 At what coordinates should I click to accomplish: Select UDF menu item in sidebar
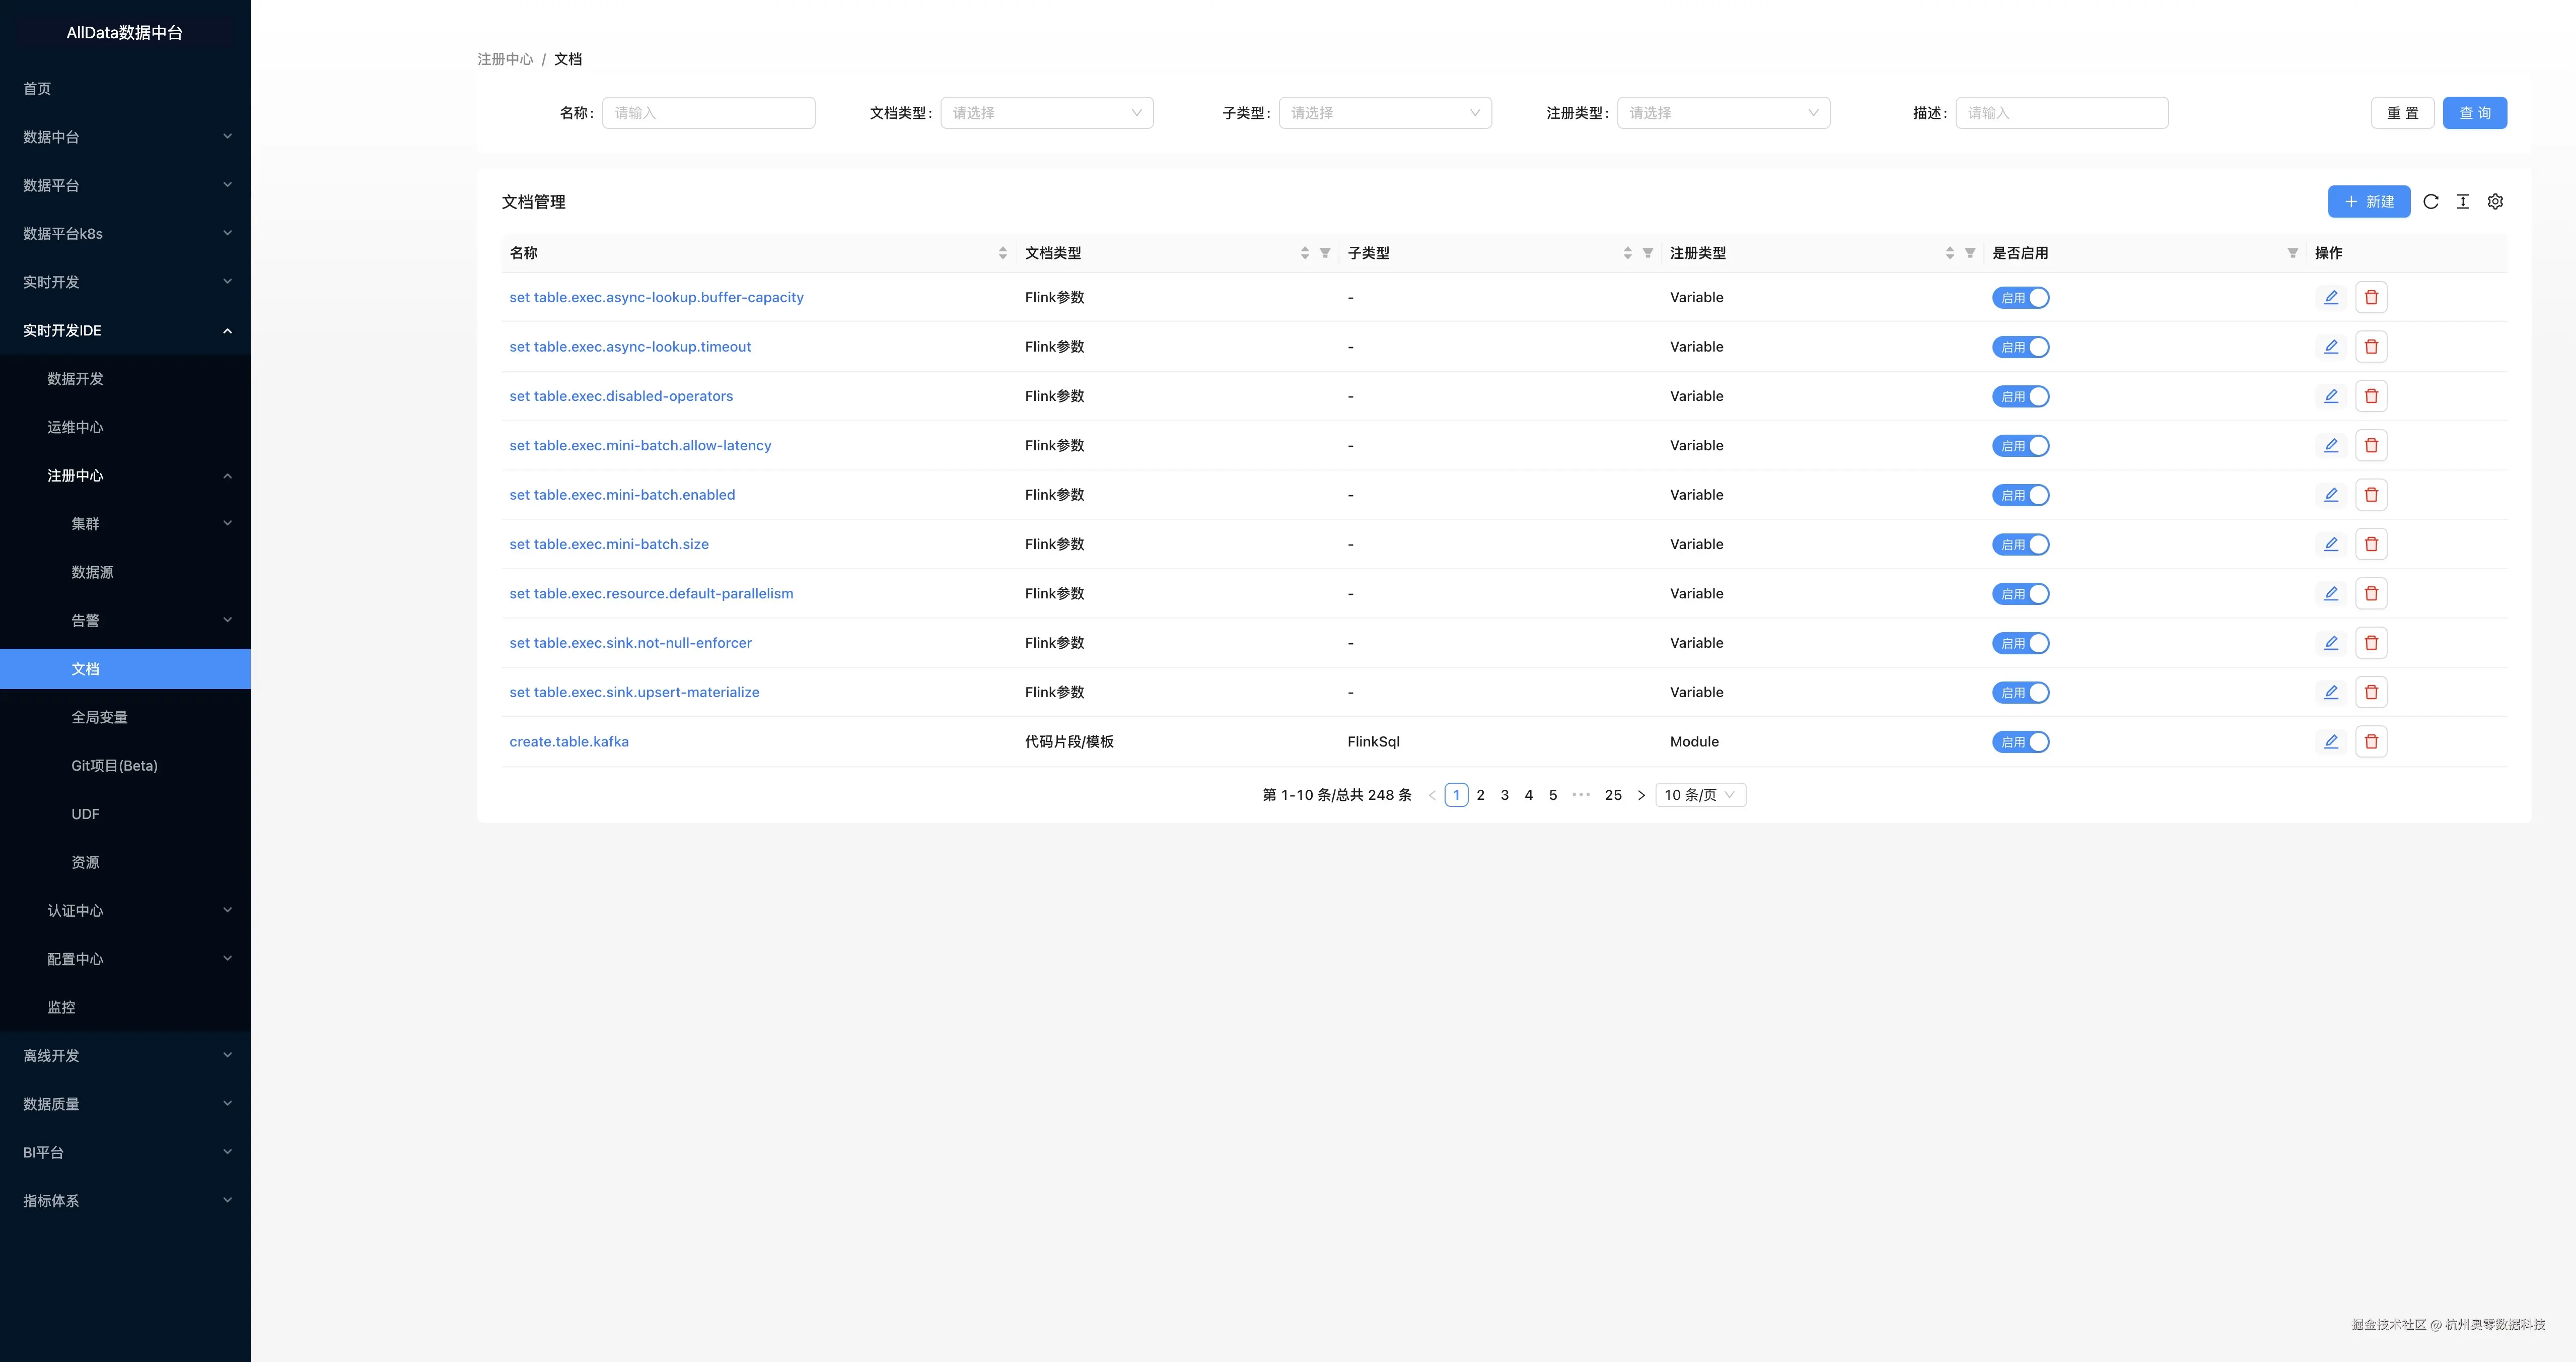[85, 814]
